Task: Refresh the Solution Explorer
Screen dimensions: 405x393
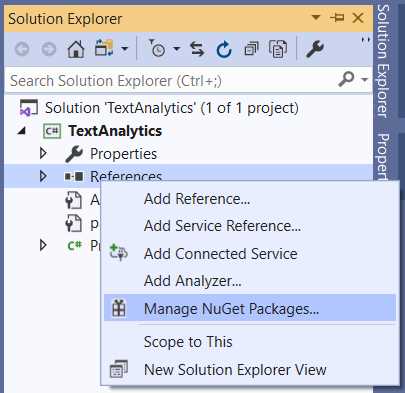Action: (x=224, y=49)
